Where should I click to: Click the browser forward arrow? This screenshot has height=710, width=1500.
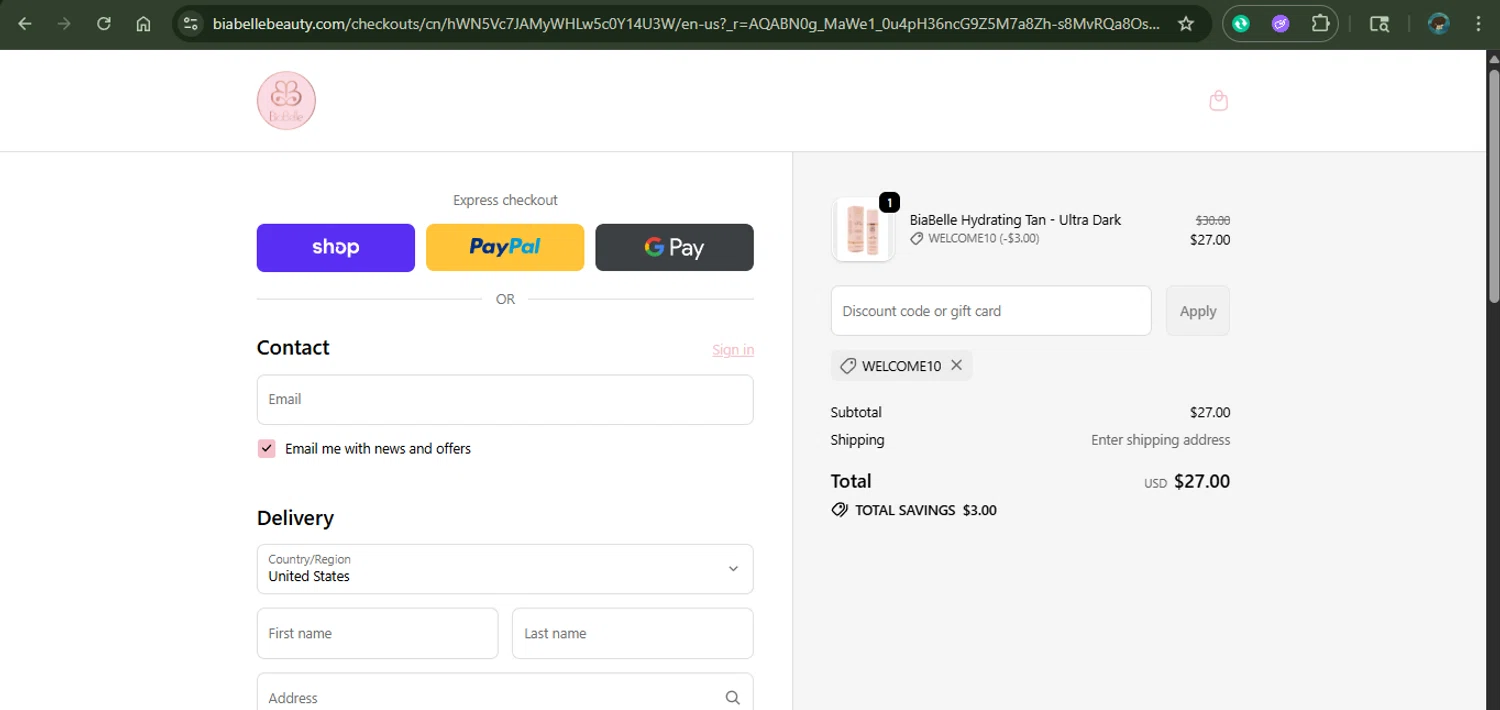(64, 24)
